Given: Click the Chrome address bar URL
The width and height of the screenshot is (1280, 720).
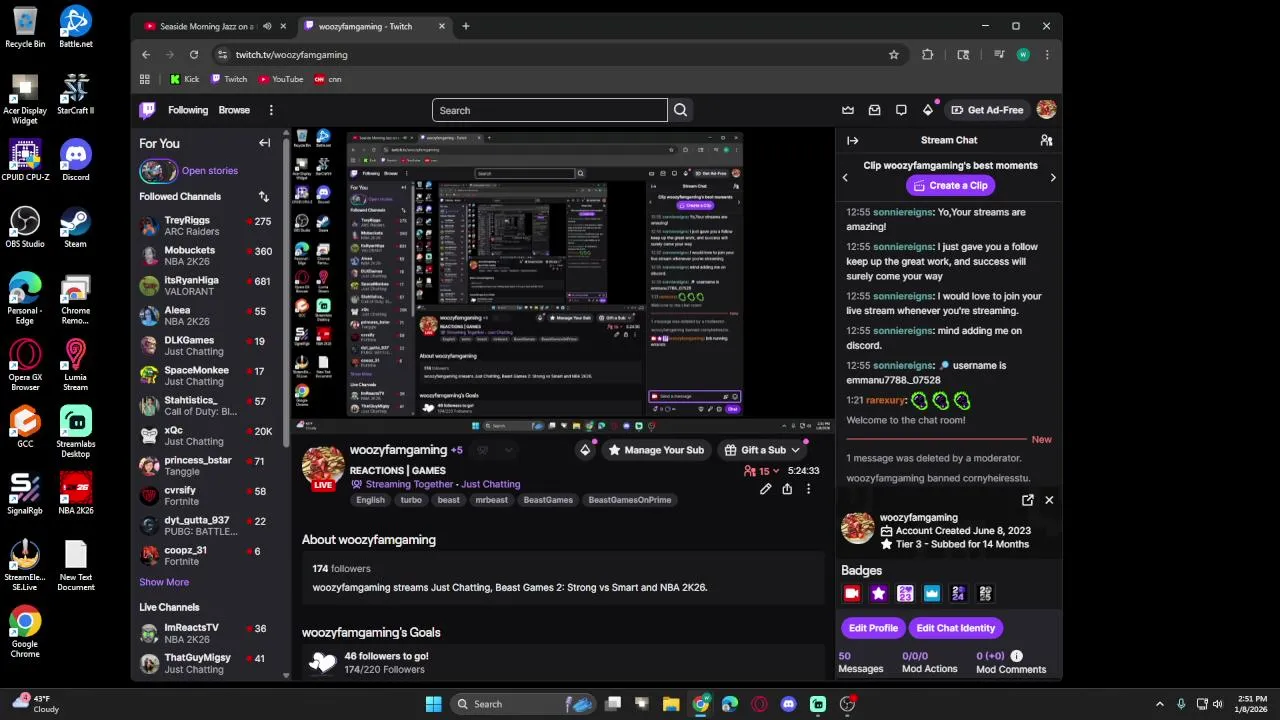Looking at the screenshot, I should tap(292, 55).
